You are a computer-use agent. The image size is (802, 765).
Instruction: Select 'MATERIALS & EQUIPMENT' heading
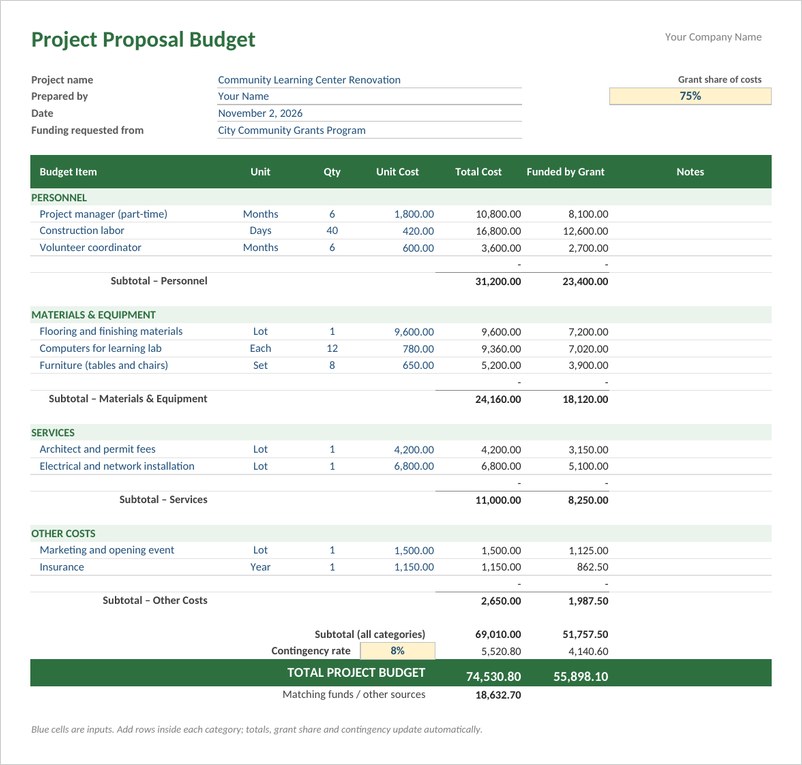coord(94,315)
